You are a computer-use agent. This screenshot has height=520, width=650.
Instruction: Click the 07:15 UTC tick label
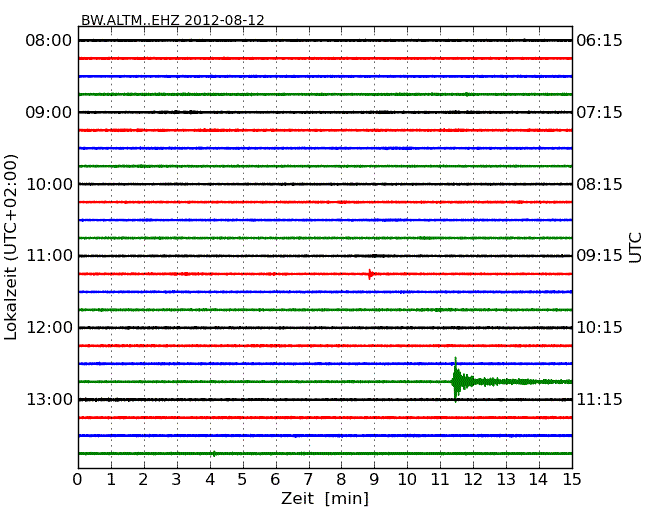pos(599,112)
